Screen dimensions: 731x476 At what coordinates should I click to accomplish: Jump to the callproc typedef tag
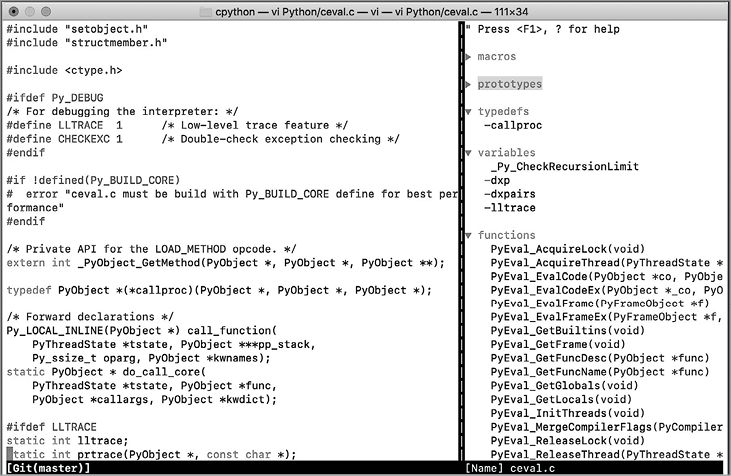point(514,125)
